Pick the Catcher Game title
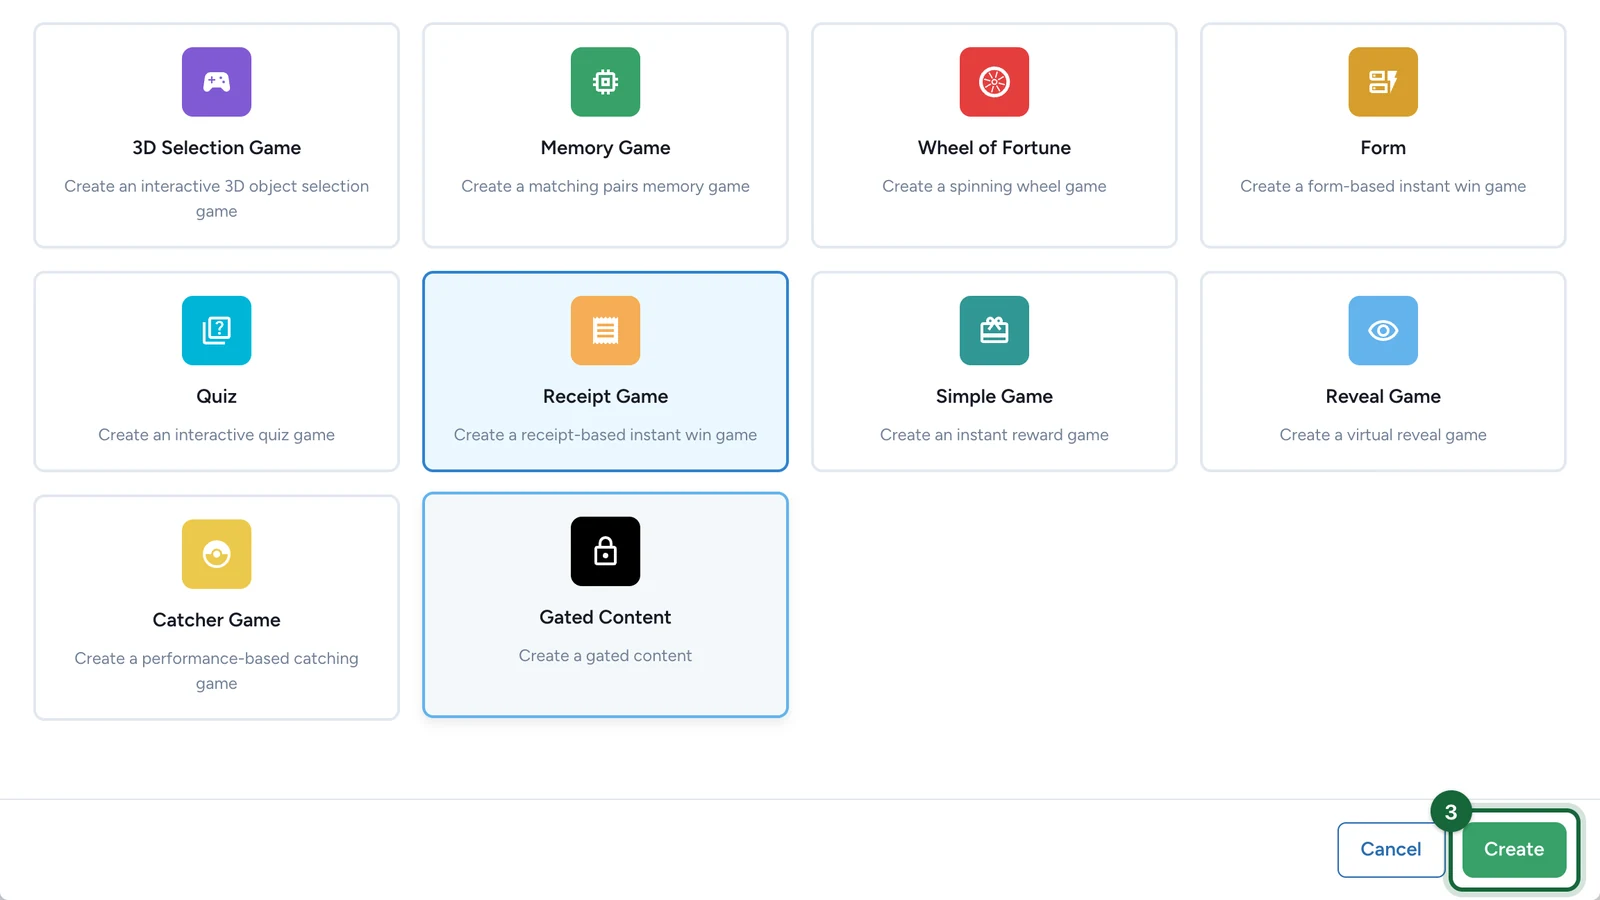This screenshot has height=900, width=1600. point(216,620)
